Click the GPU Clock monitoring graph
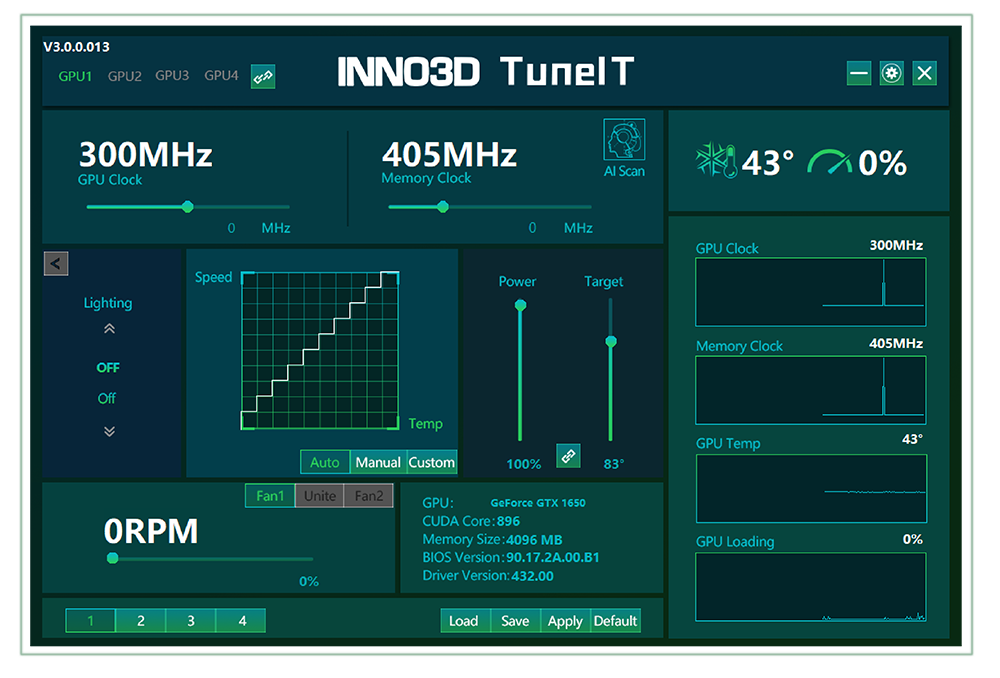Viewport: 1000px width, 678px height. click(811, 292)
